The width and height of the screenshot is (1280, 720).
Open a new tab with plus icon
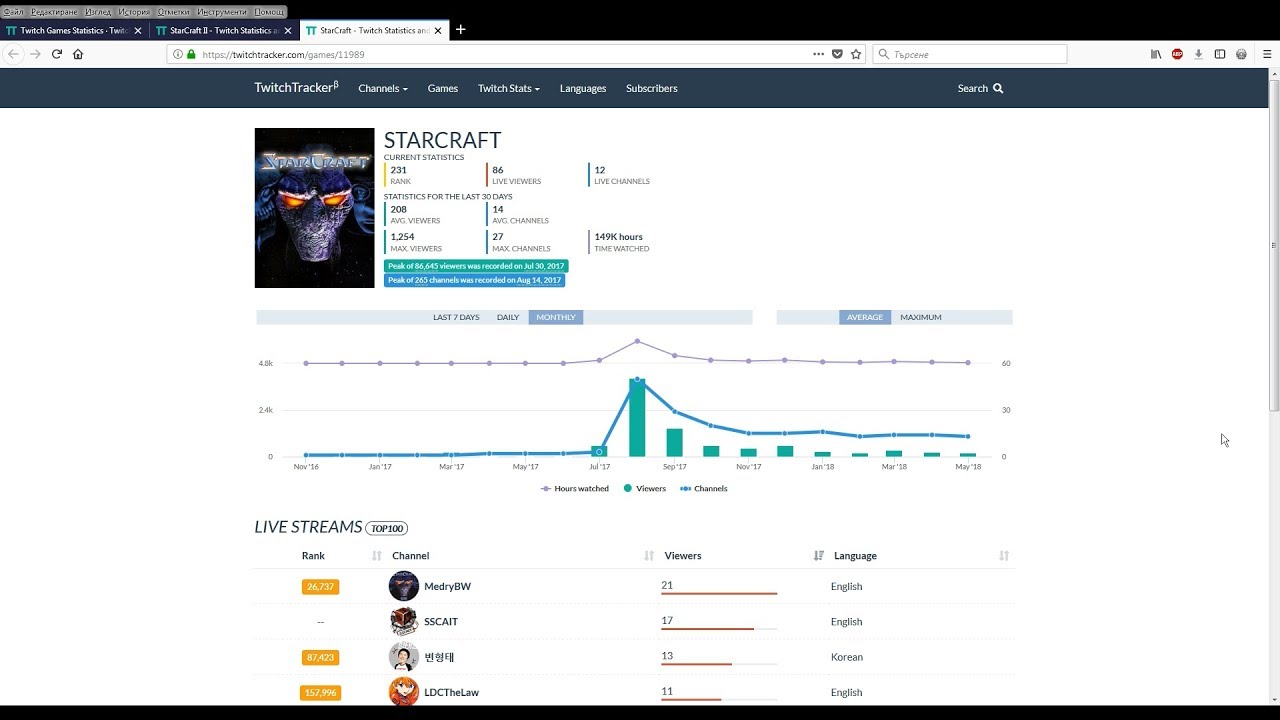click(460, 30)
